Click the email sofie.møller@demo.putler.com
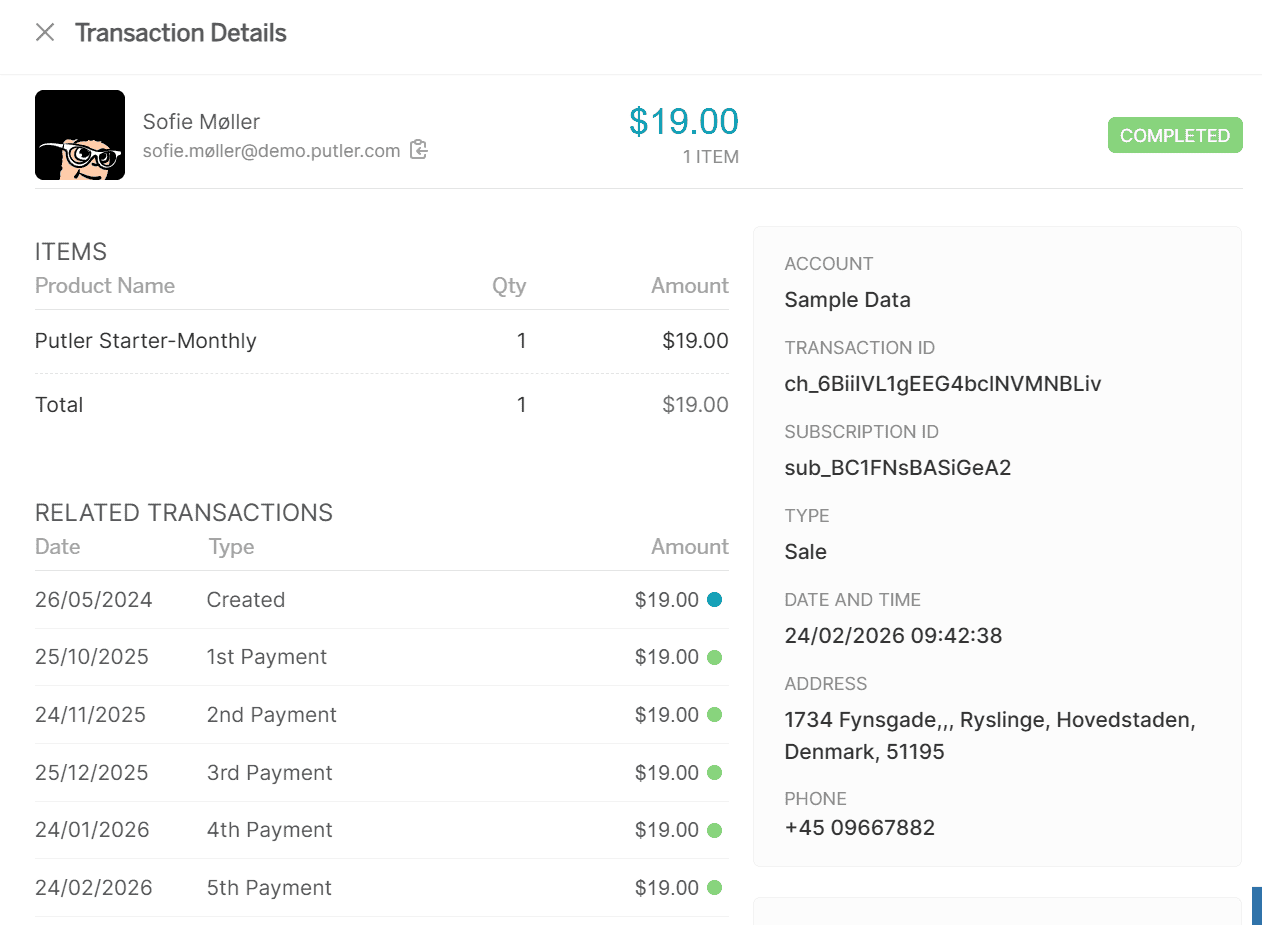Screen dimensions: 1262x925 coord(270,151)
